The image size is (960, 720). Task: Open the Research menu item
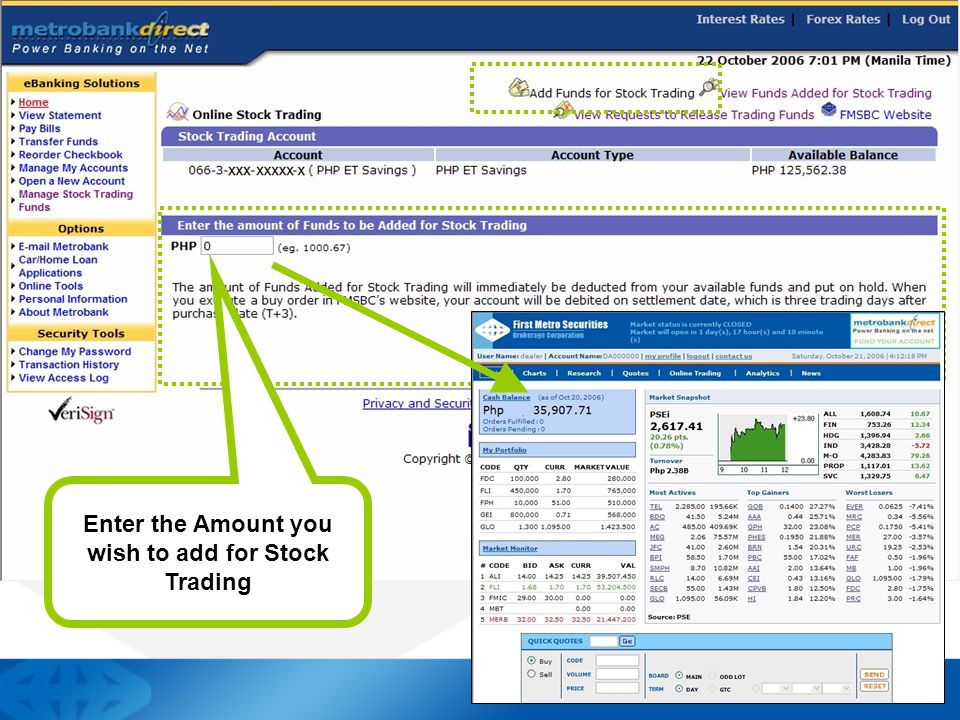click(x=583, y=373)
